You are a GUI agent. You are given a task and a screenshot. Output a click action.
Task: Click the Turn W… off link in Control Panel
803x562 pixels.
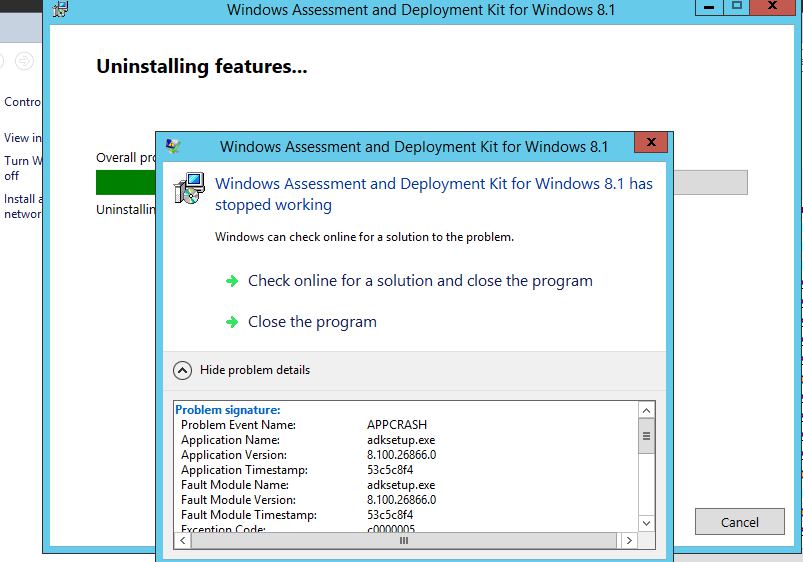coord(23,168)
